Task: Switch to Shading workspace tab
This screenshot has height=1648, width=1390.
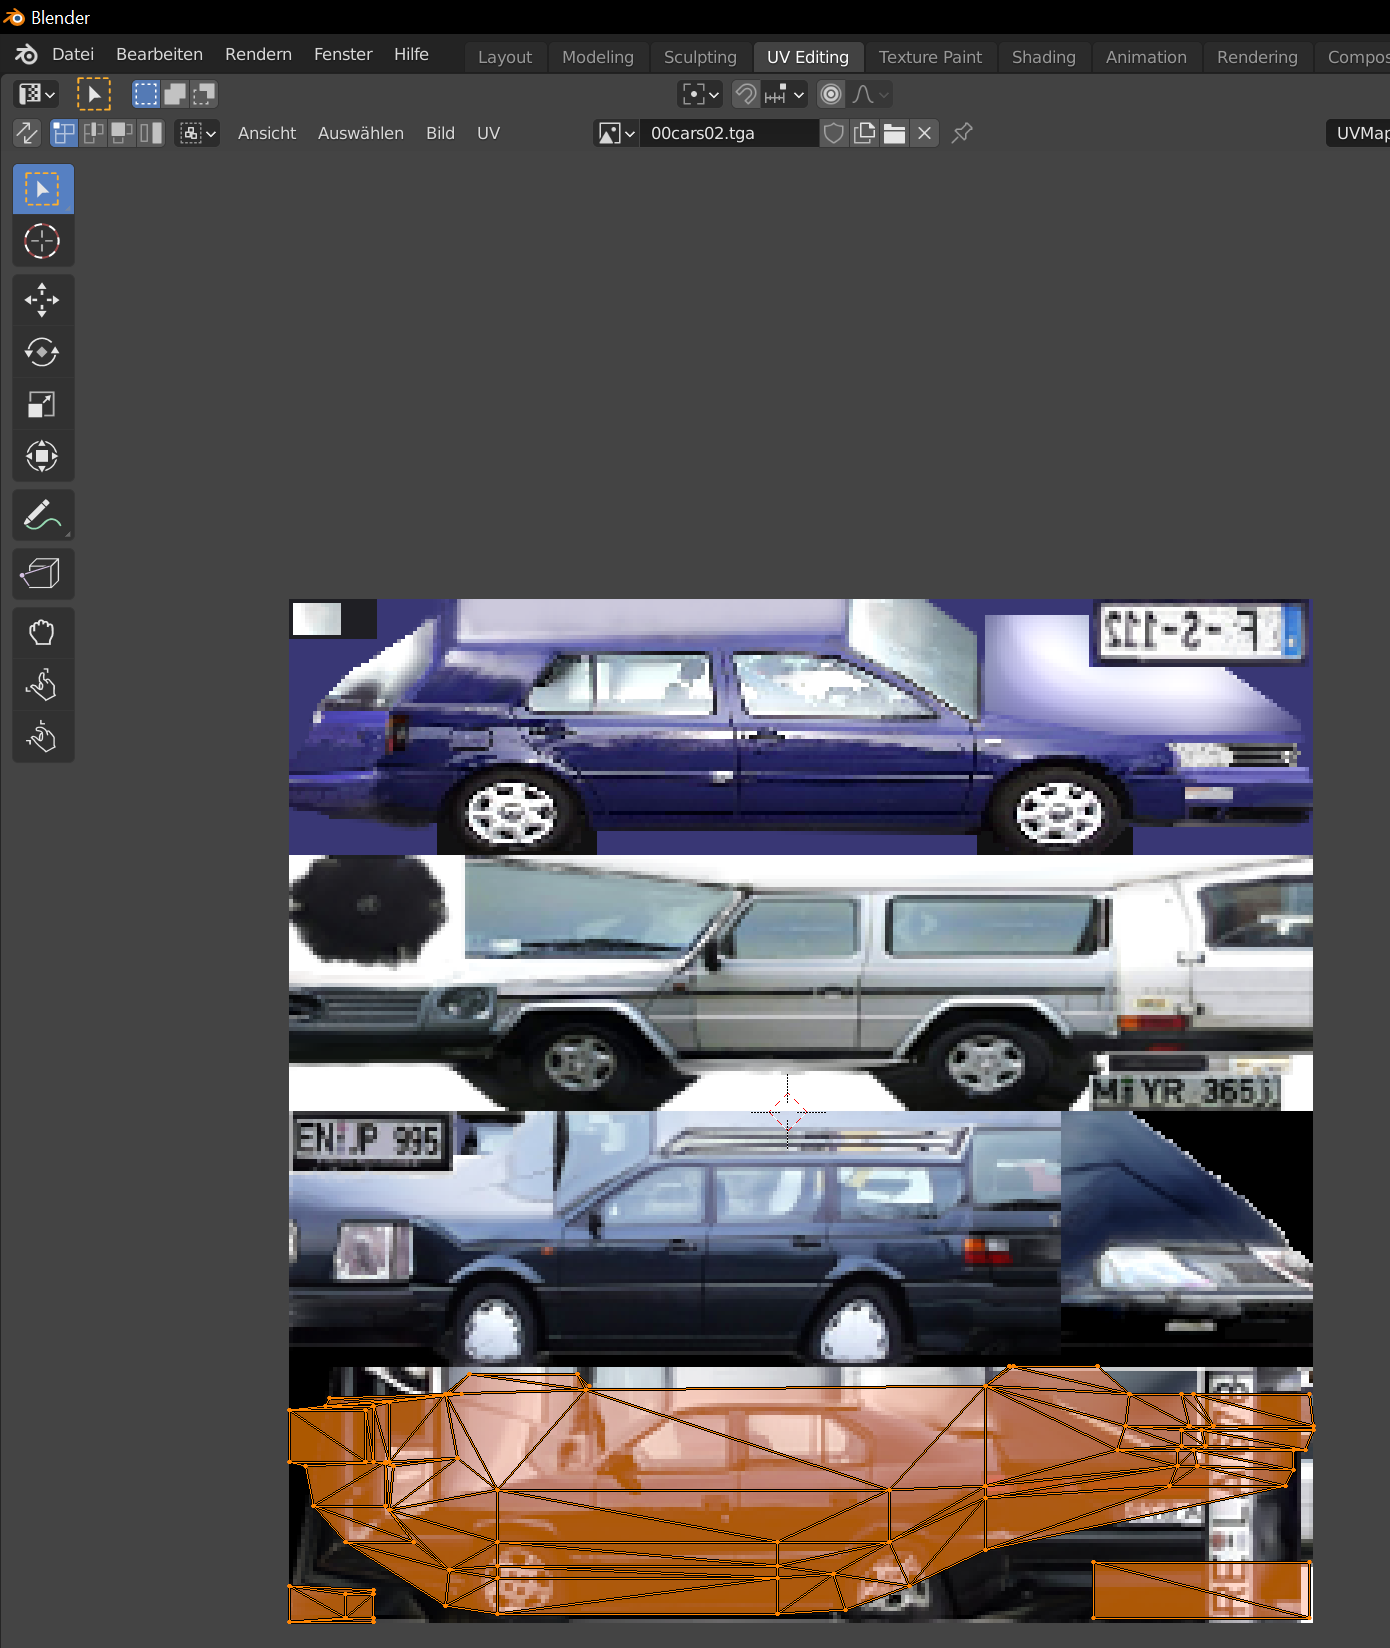Action: point(1044,57)
